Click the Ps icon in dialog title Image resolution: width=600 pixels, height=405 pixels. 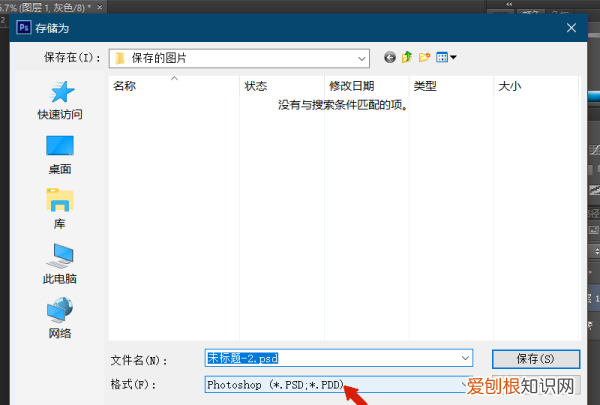tap(24, 28)
